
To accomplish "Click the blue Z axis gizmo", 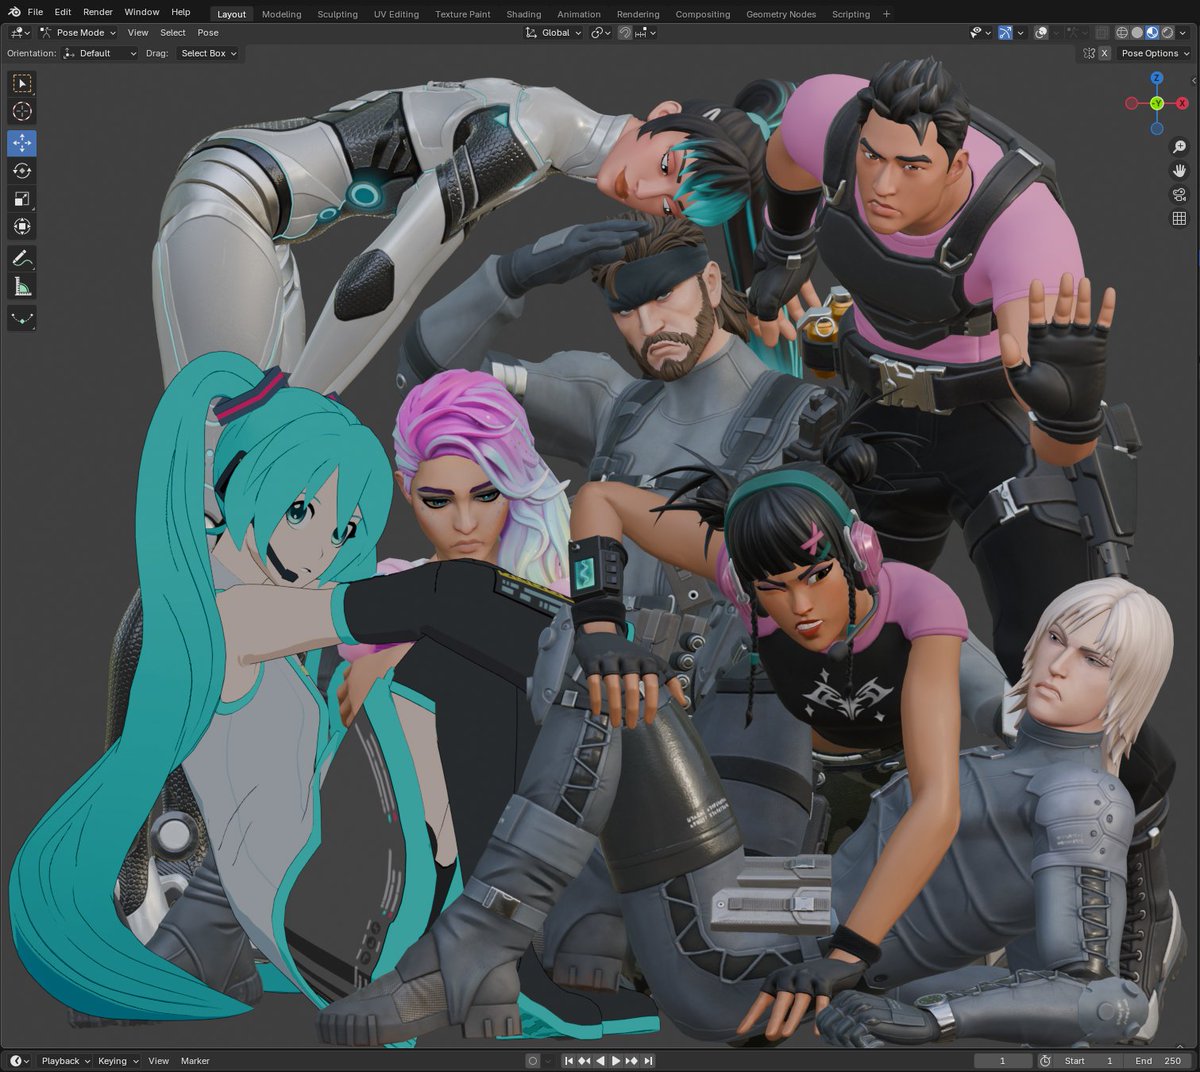I will (x=1156, y=77).
